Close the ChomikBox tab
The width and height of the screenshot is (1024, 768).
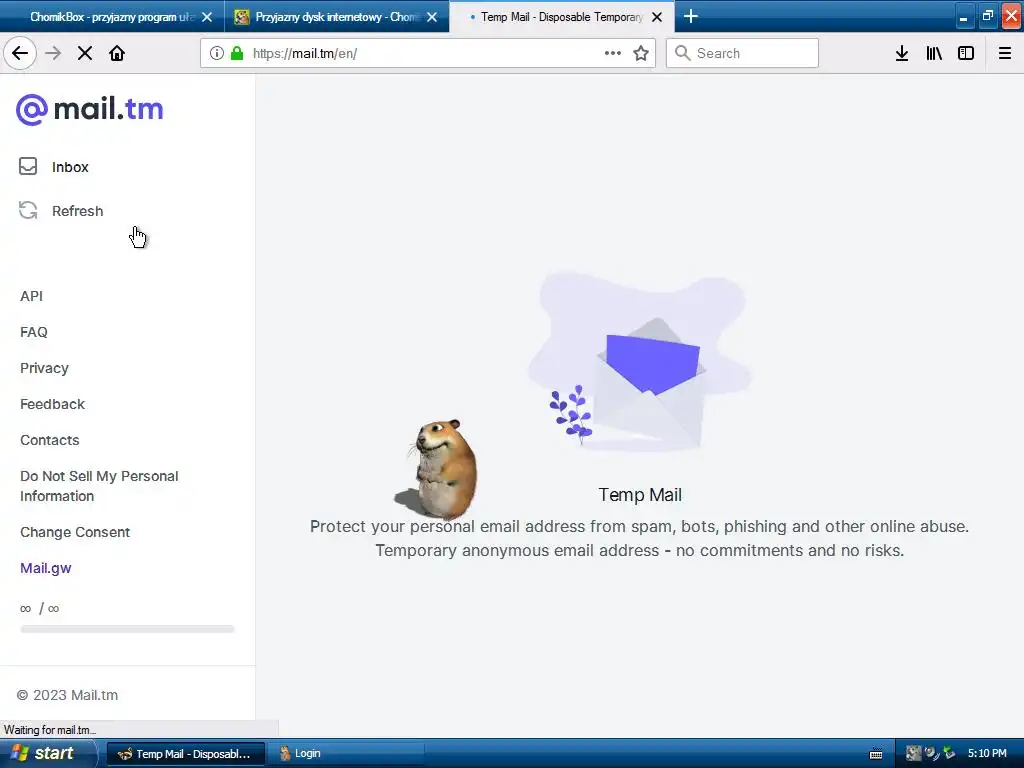[207, 17]
